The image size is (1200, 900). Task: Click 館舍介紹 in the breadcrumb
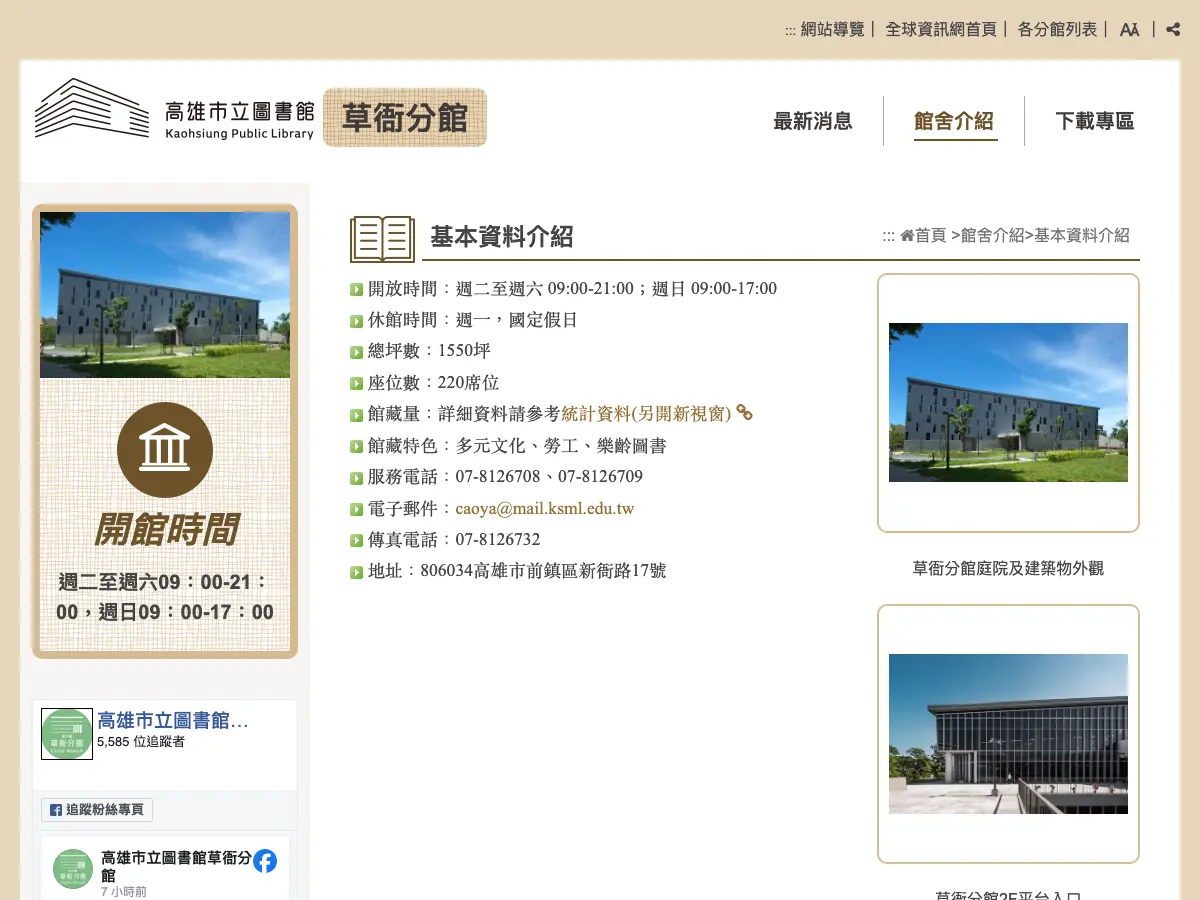(x=992, y=236)
